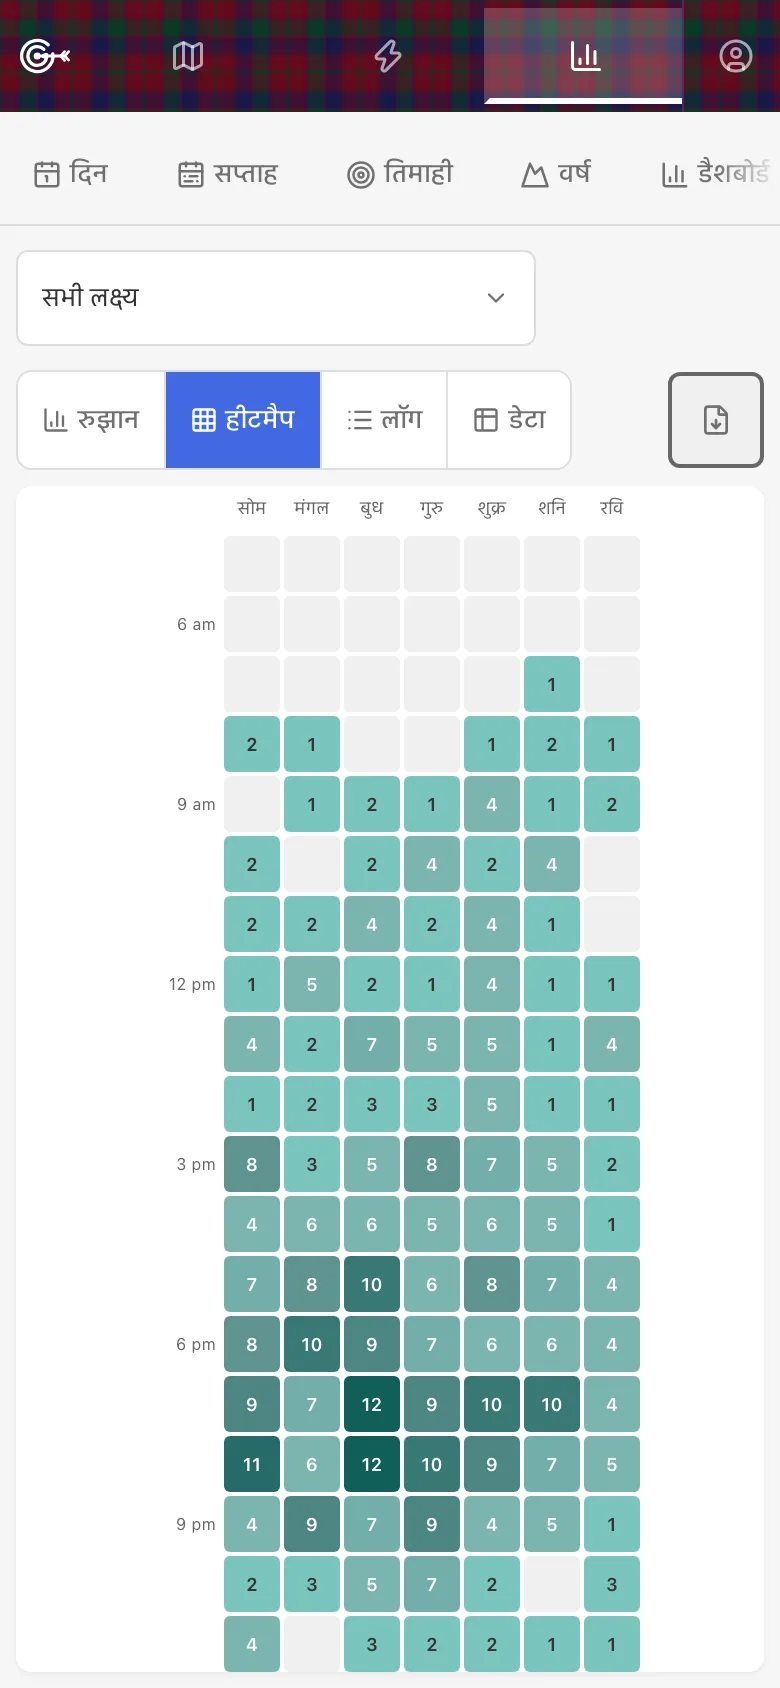The image size is (780, 1688).
Task: Select the 11 cell in सोम column
Action: point(252,1464)
